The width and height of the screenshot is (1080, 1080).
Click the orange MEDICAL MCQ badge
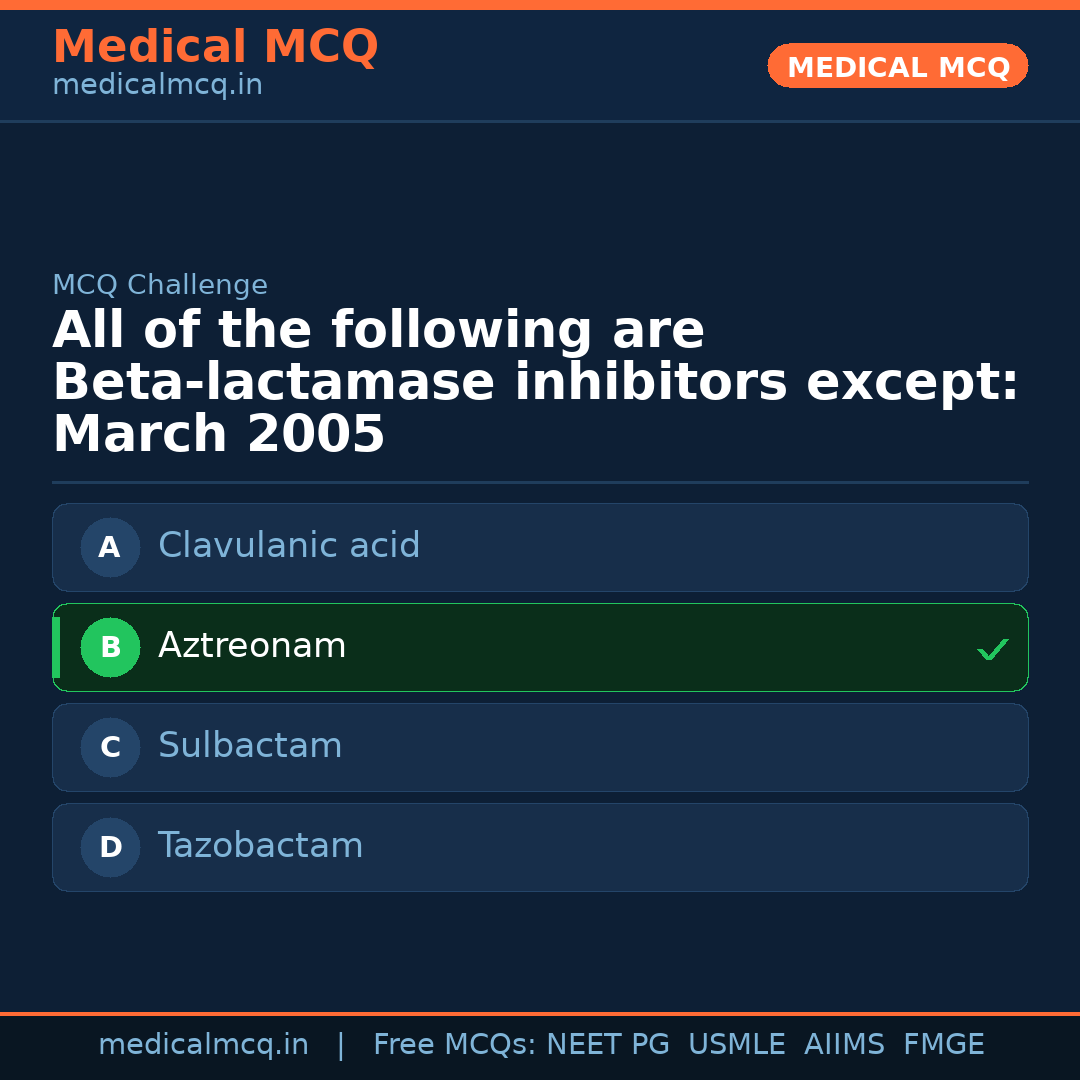click(897, 67)
